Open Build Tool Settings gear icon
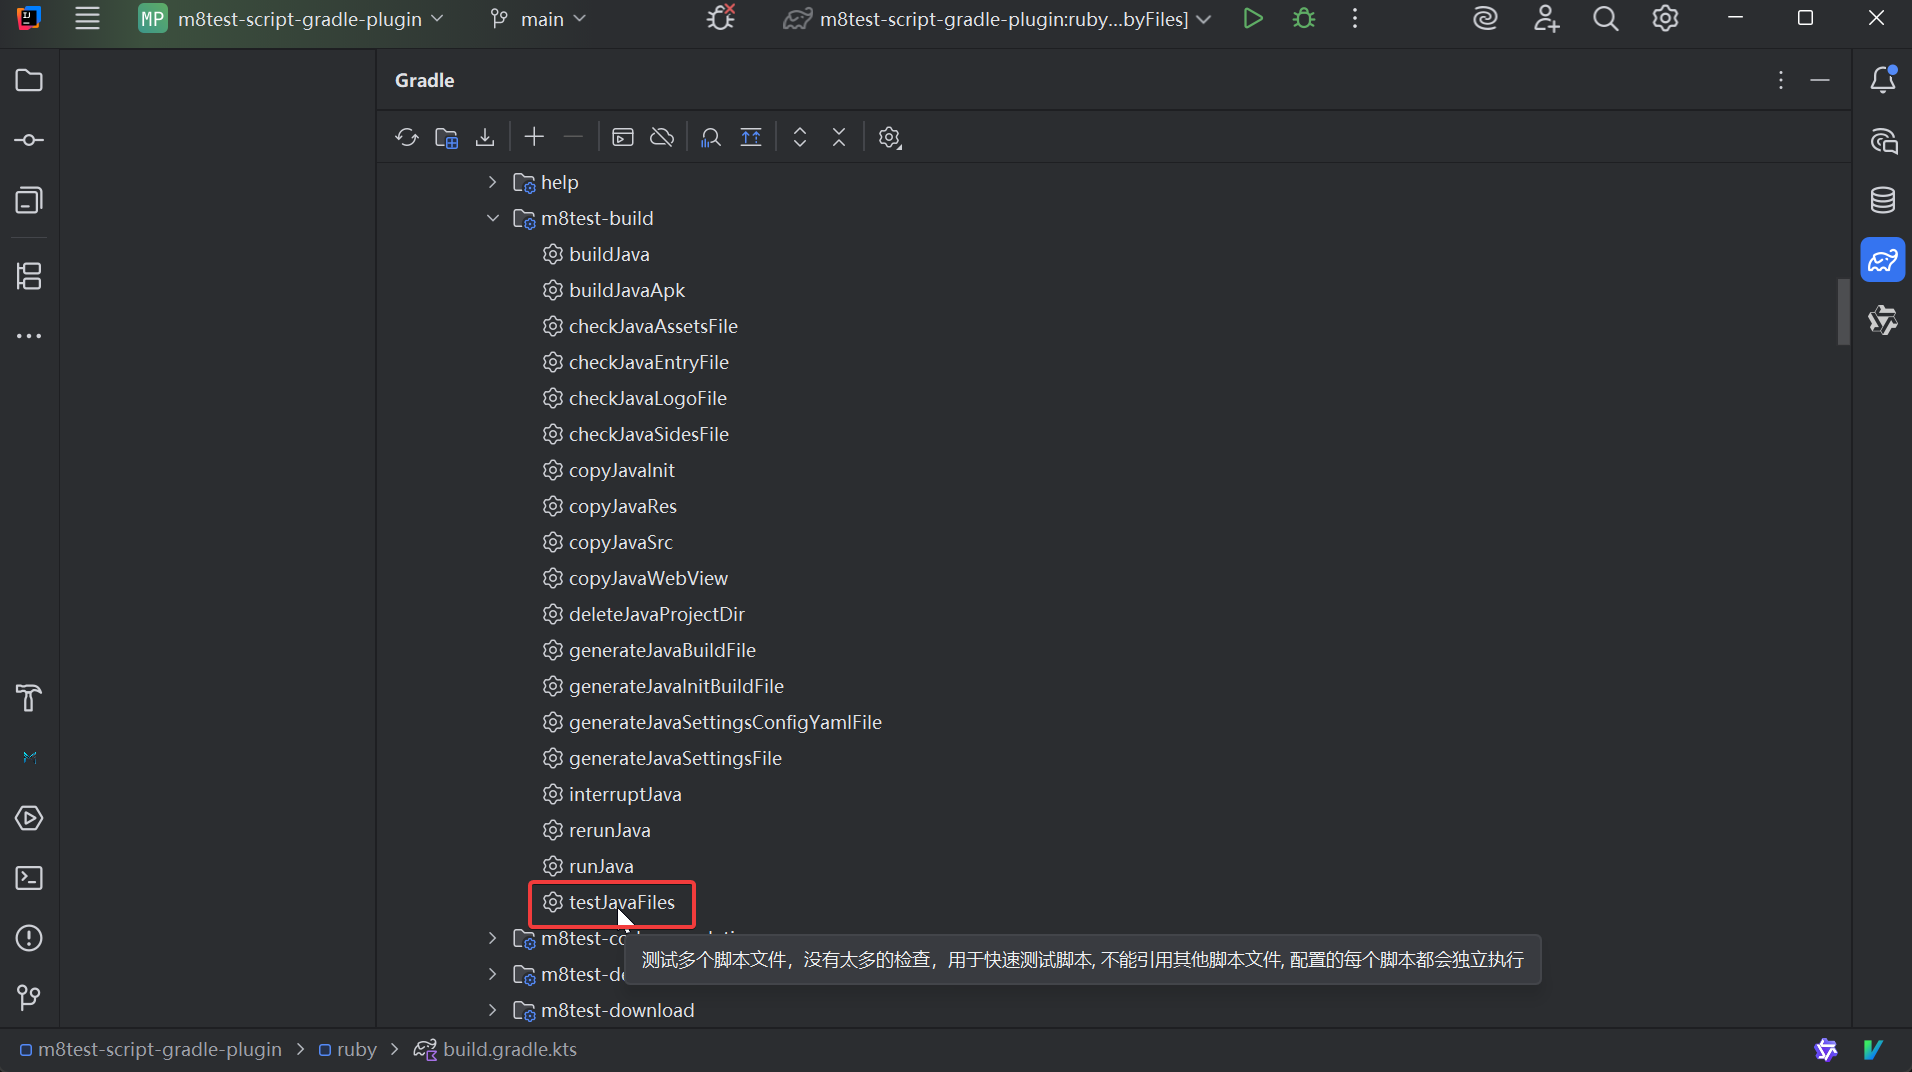 point(889,137)
